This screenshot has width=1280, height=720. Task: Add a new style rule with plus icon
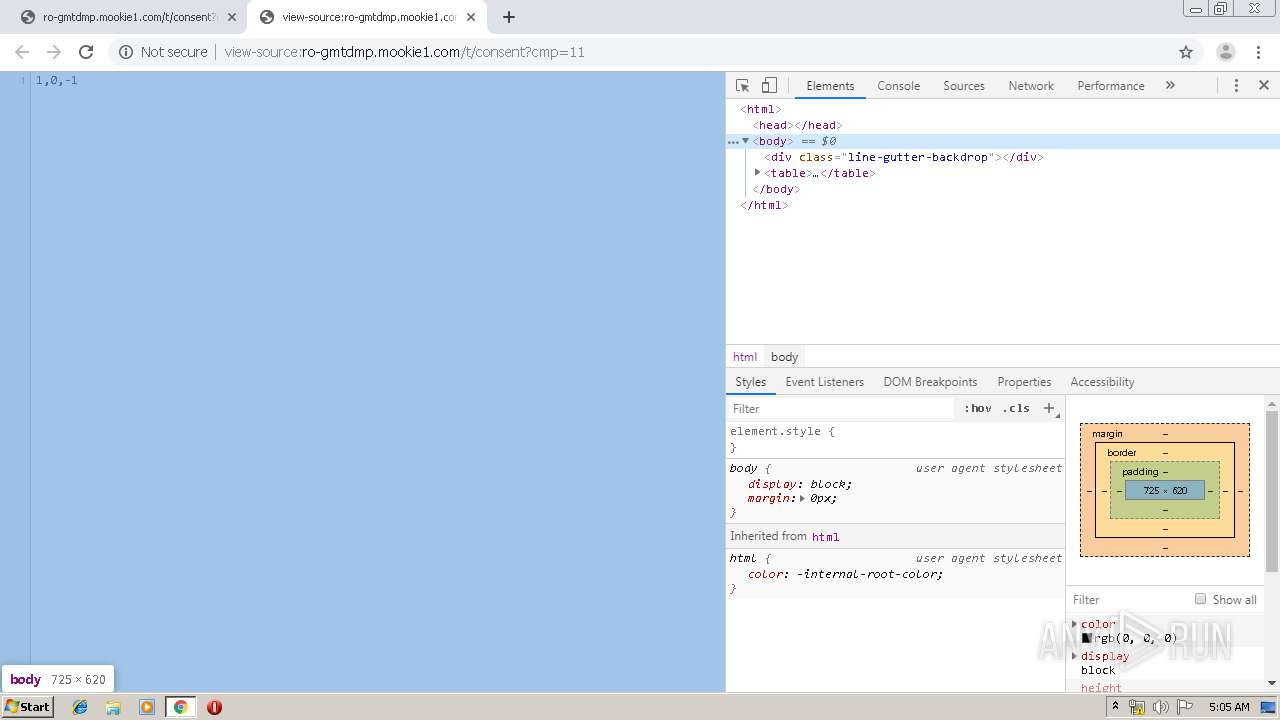[1049, 408]
